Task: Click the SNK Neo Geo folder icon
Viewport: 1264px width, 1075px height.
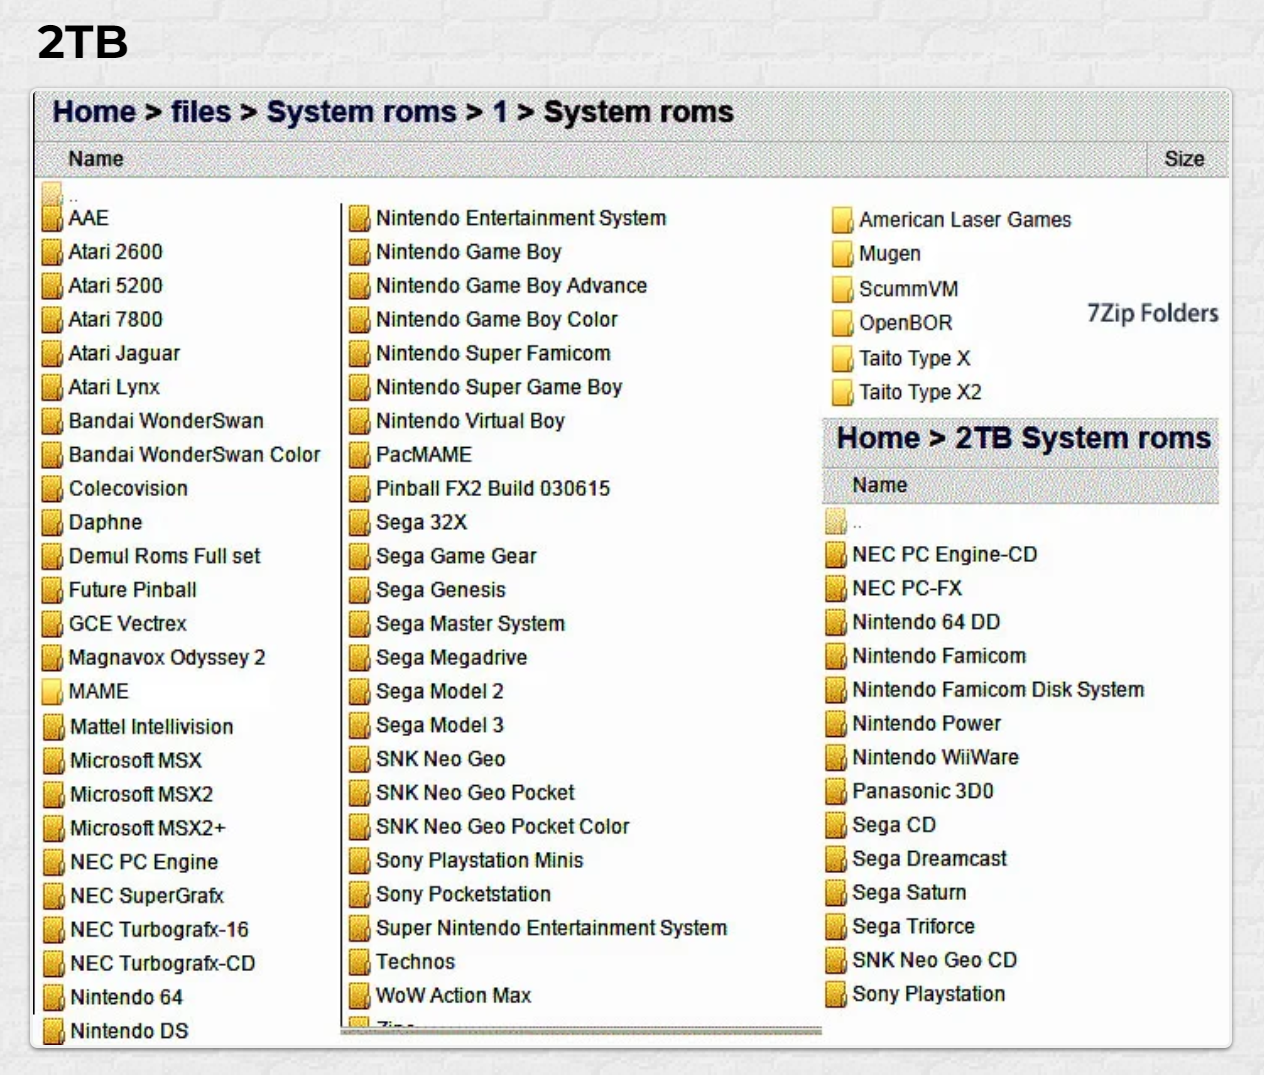Action: coord(359,759)
